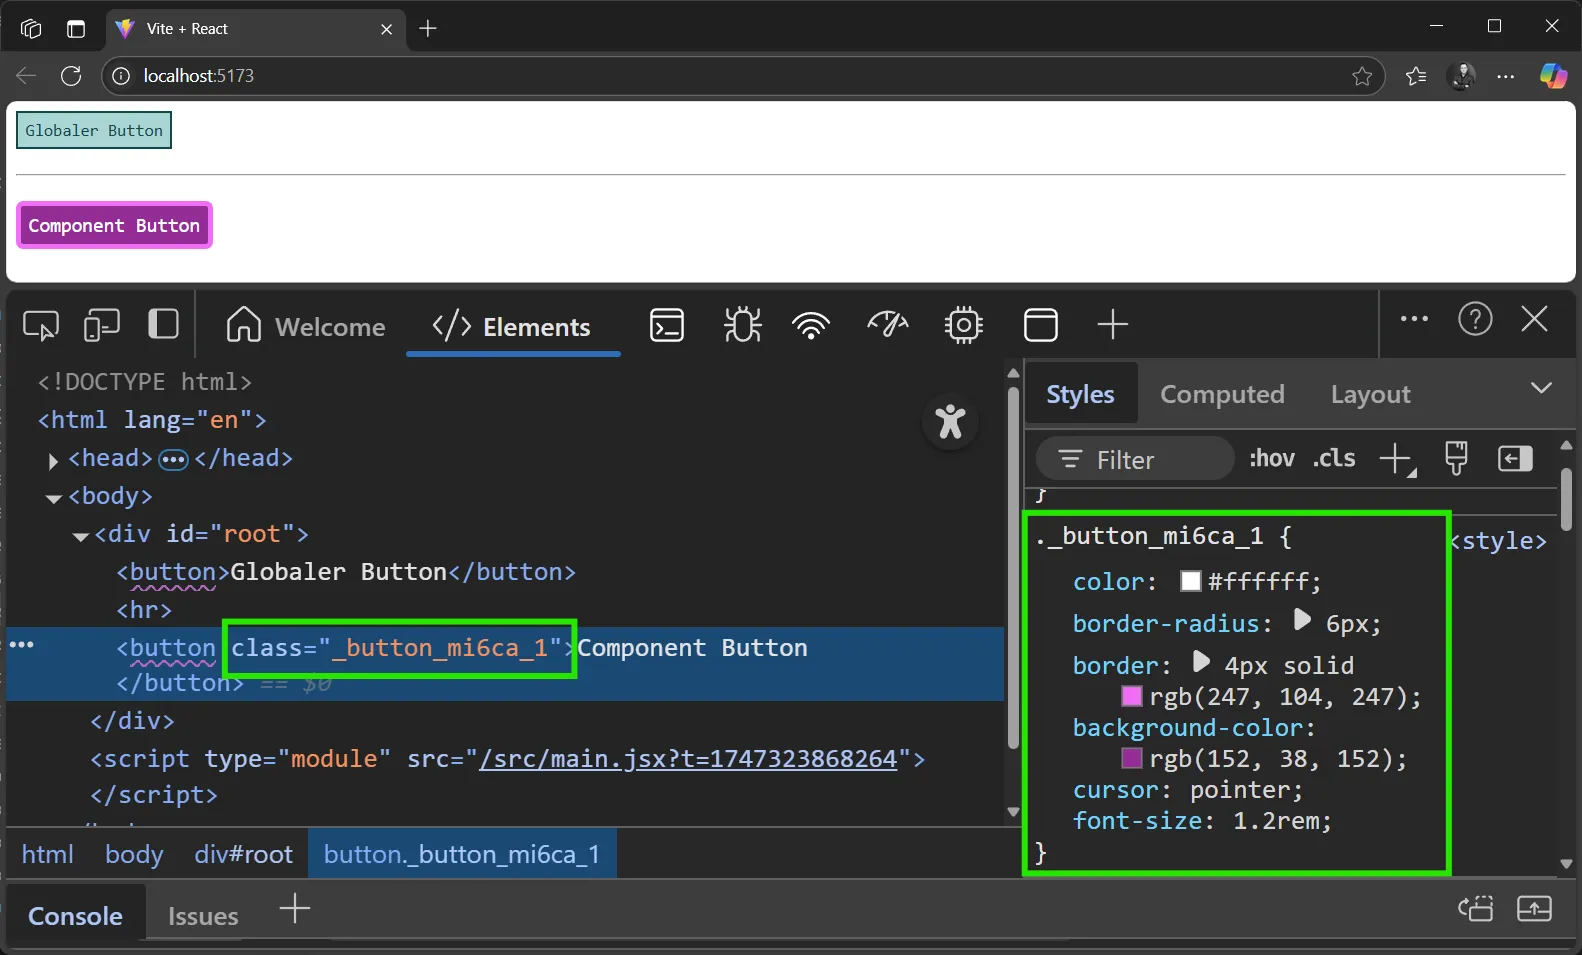This screenshot has width=1582, height=955.
Task: Open the main.jsx source link
Action: [688, 759]
